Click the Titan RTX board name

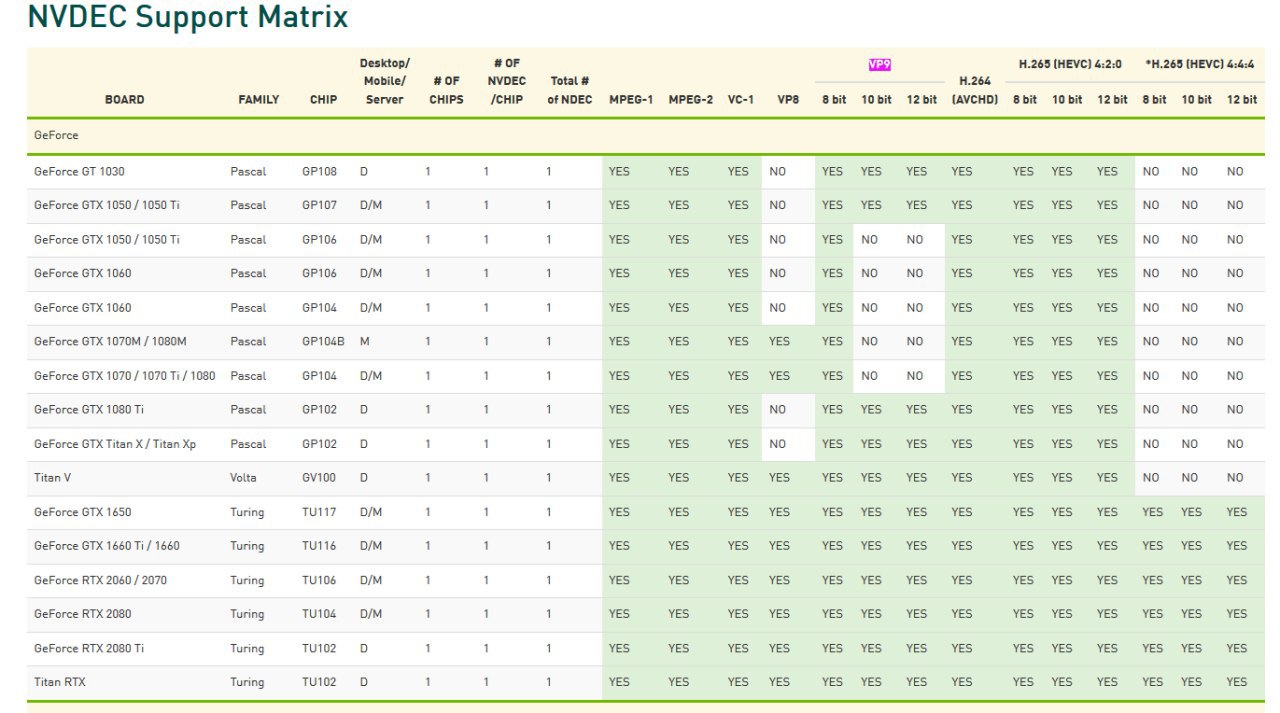[60, 682]
